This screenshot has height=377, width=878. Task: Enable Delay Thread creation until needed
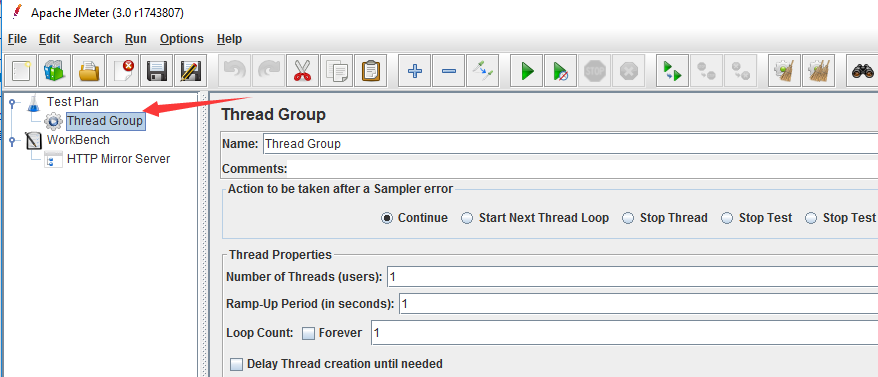tap(237, 364)
